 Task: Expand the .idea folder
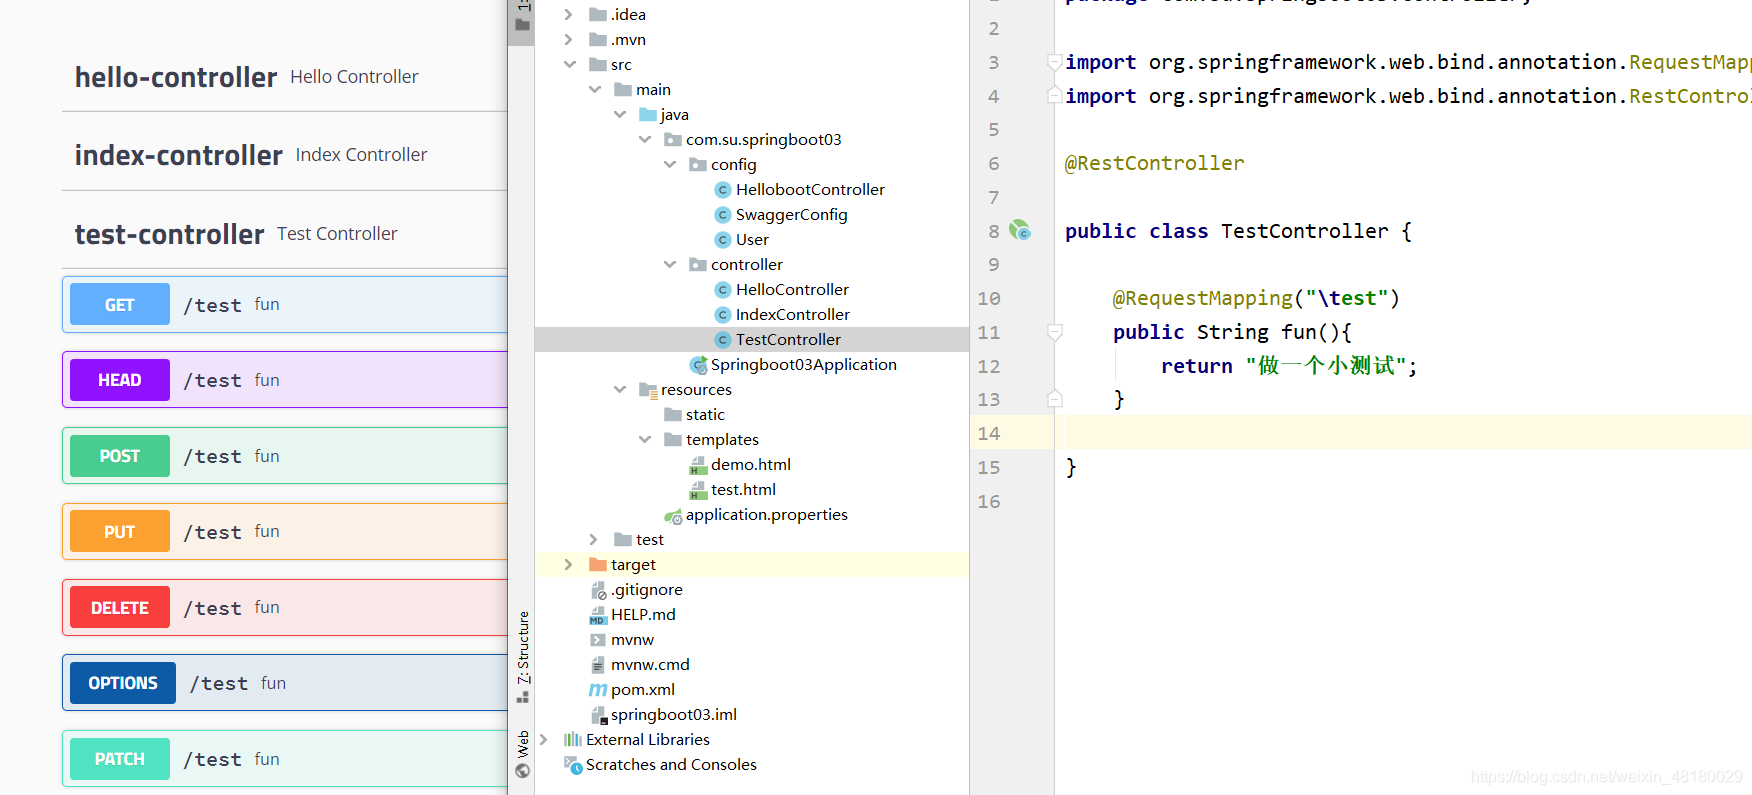pyautogui.click(x=568, y=14)
